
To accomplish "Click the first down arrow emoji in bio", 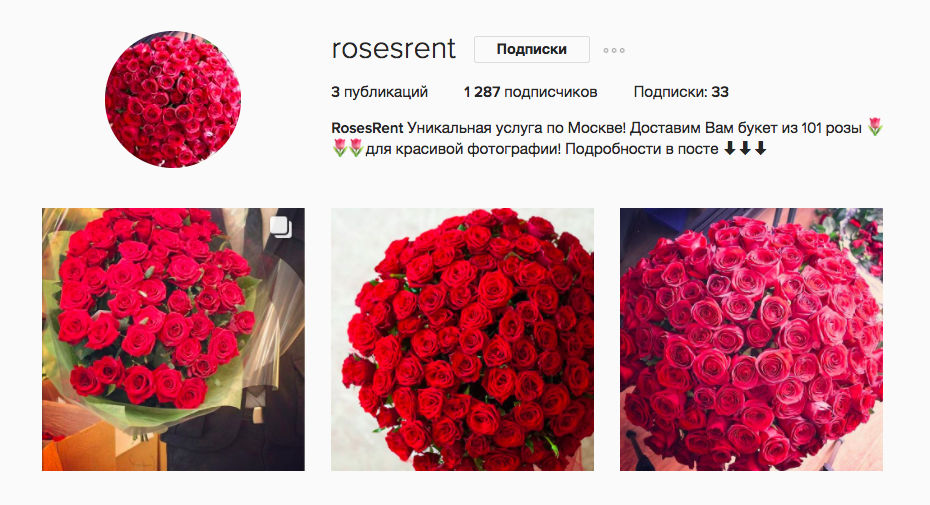I will (730, 148).
